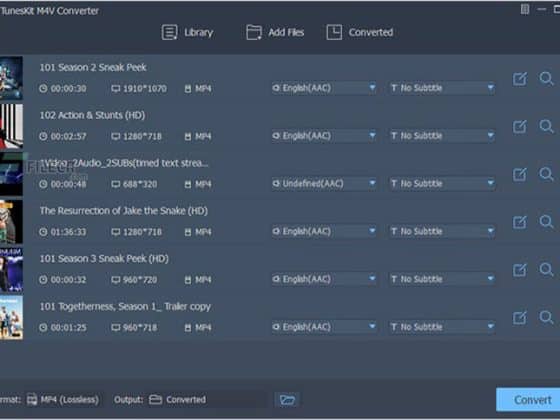Image resolution: width=560 pixels, height=420 pixels.
Task: Click resolution '960*720'
Action: coord(140,280)
